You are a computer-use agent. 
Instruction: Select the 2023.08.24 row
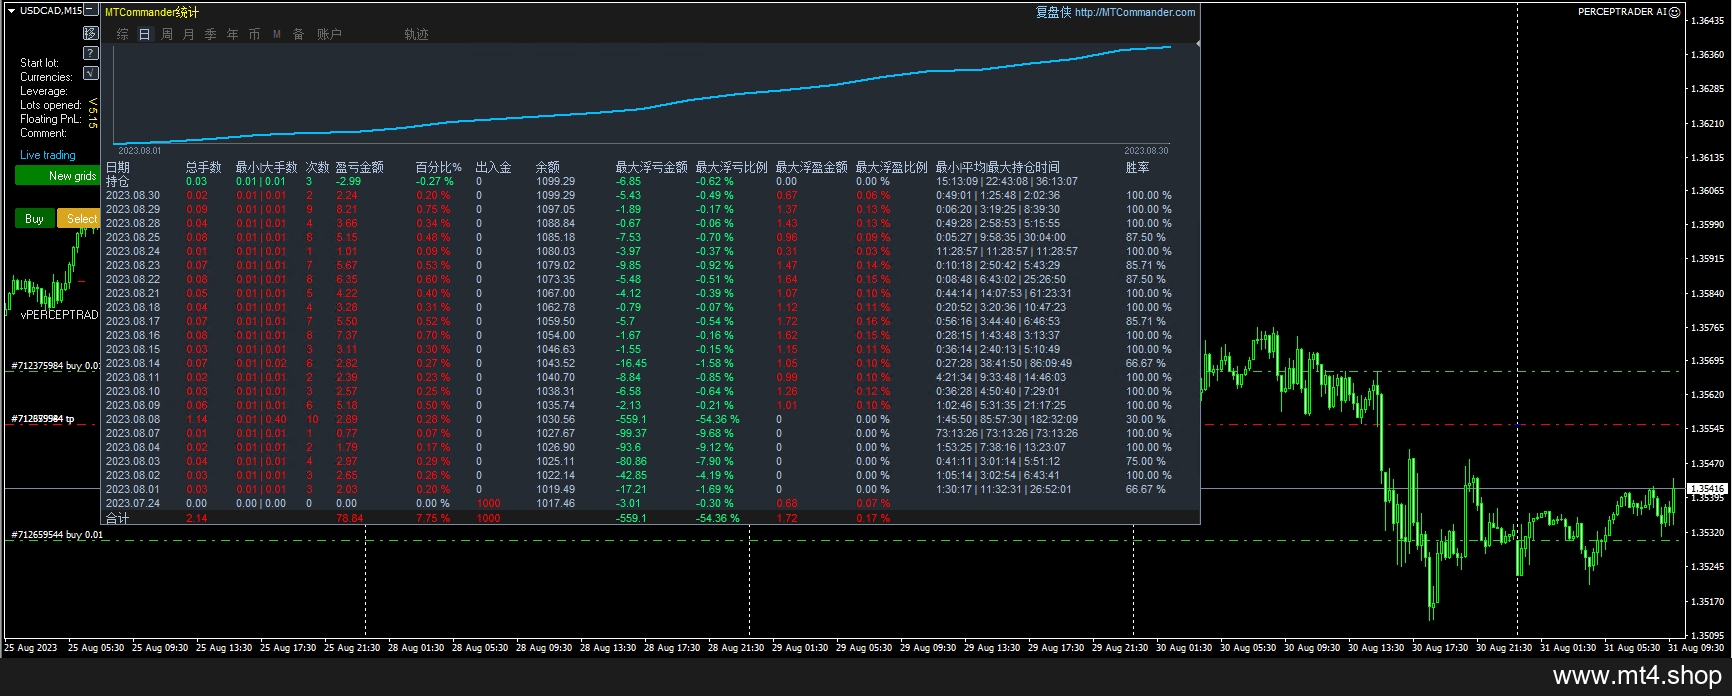(x=650, y=251)
